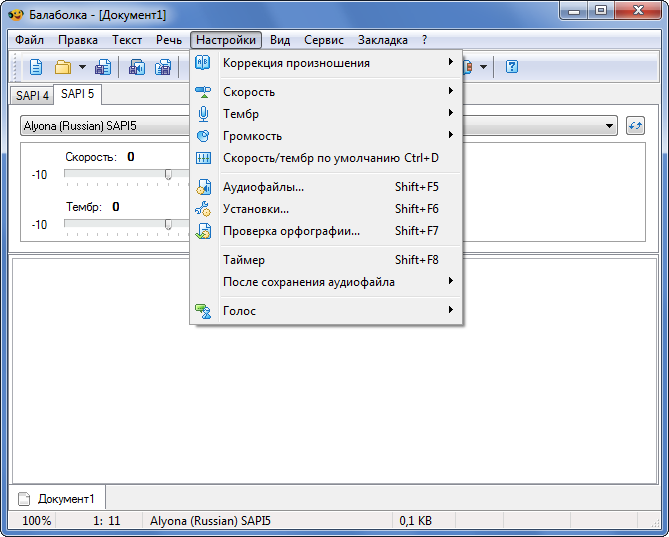This screenshot has height=537, width=669.
Task: Open the Текст menu
Action: 127,40
